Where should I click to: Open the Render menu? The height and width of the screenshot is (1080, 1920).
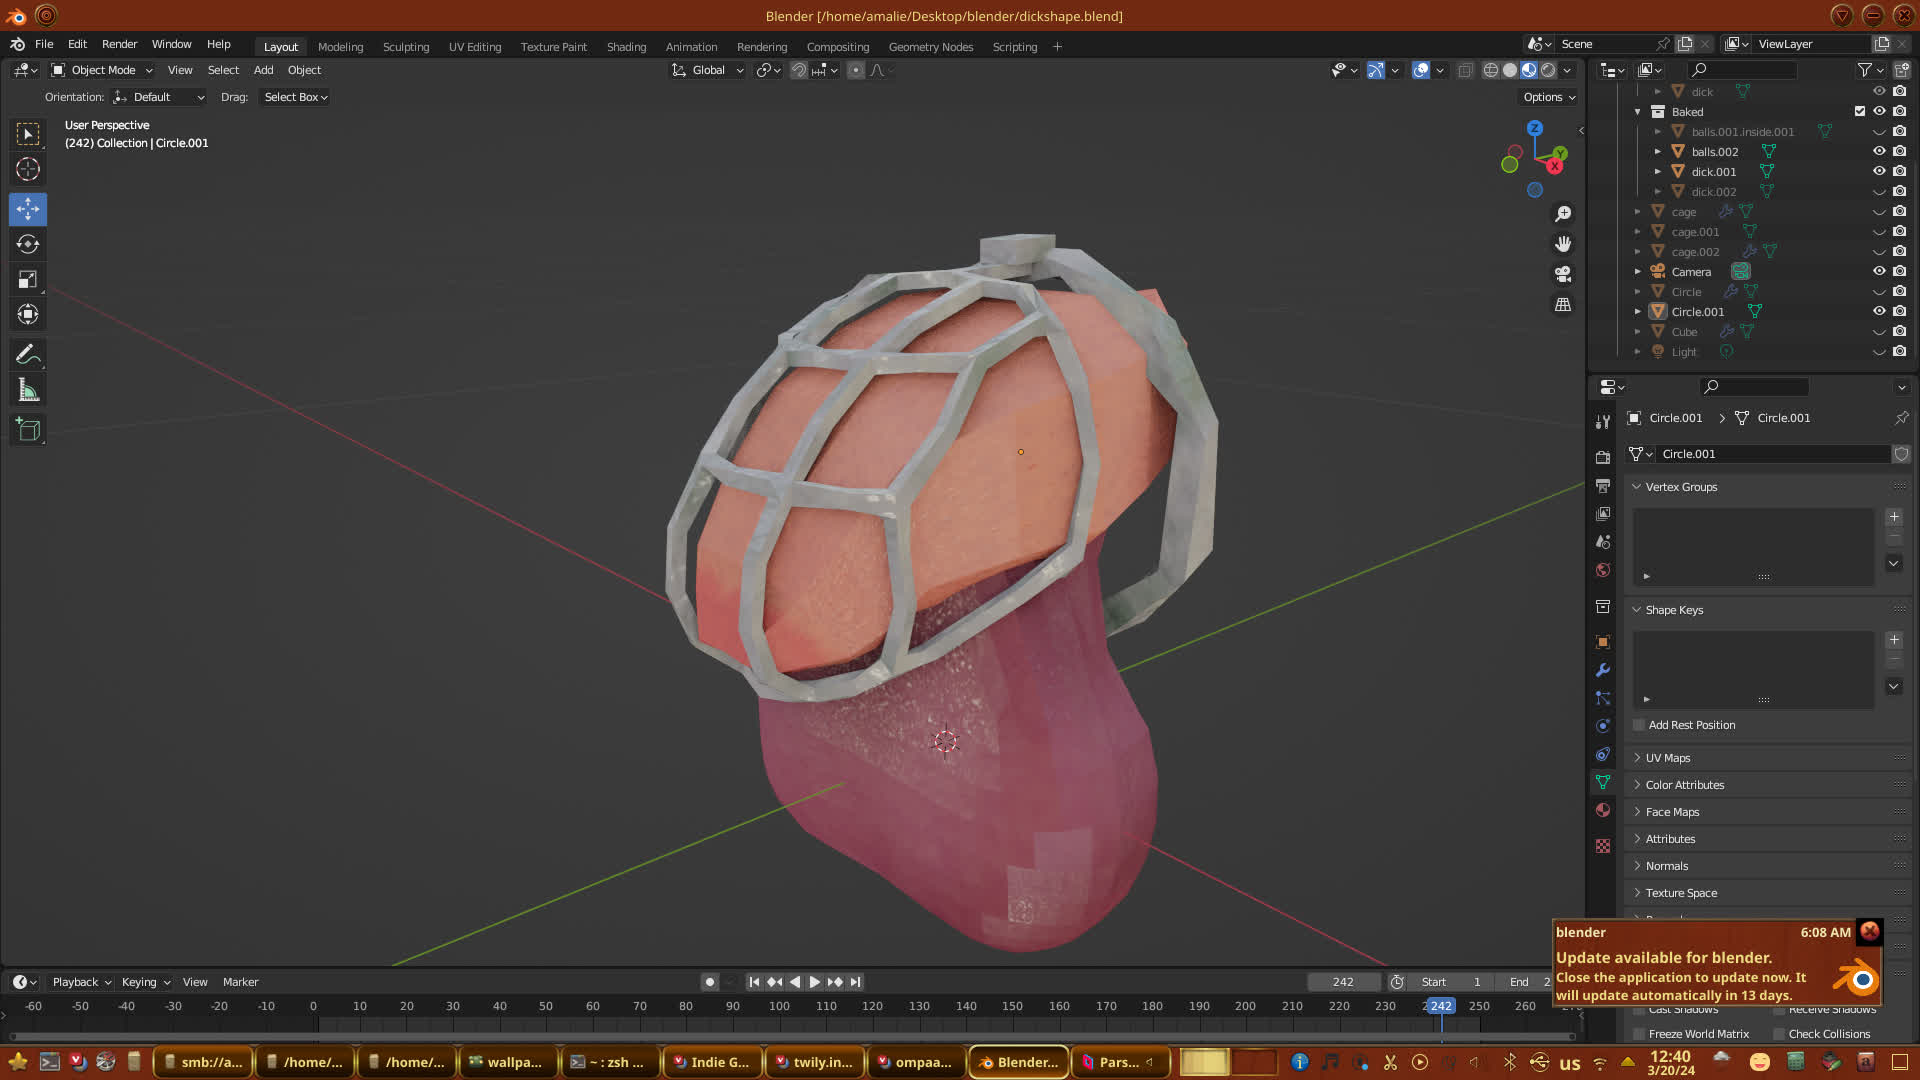pyautogui.click(x=119, y=44)
